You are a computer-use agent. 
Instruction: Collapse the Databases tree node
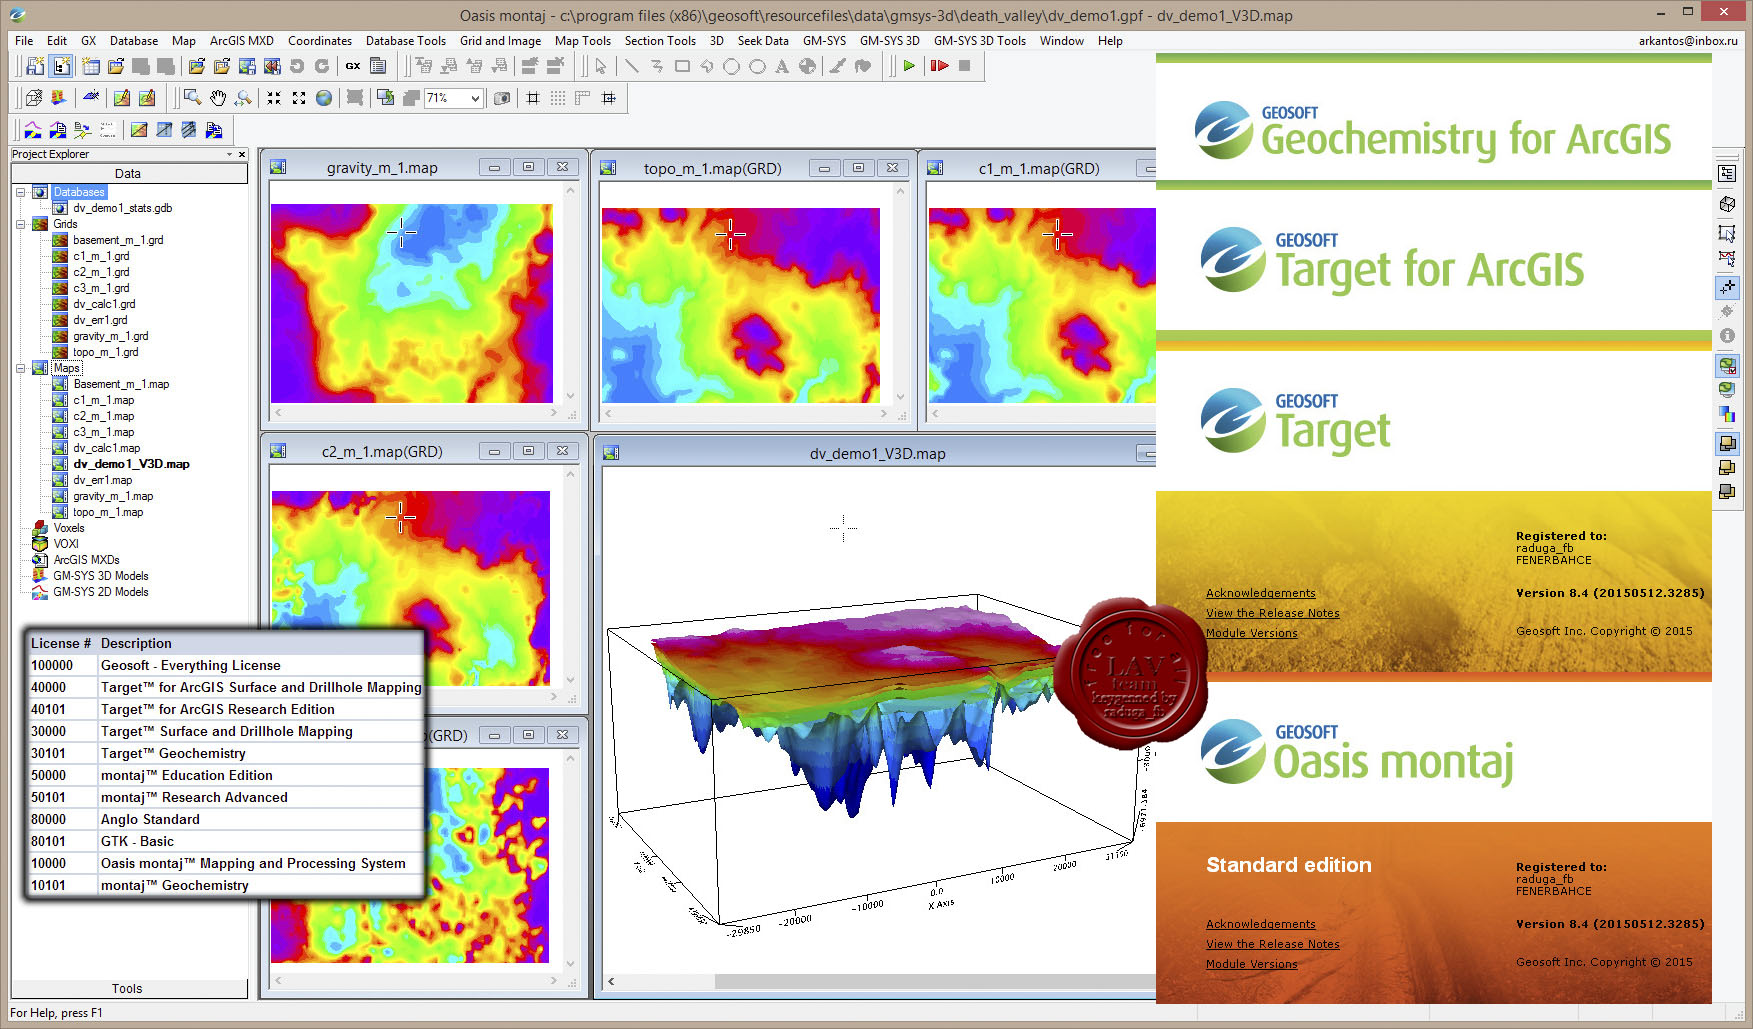click(20, 192)
